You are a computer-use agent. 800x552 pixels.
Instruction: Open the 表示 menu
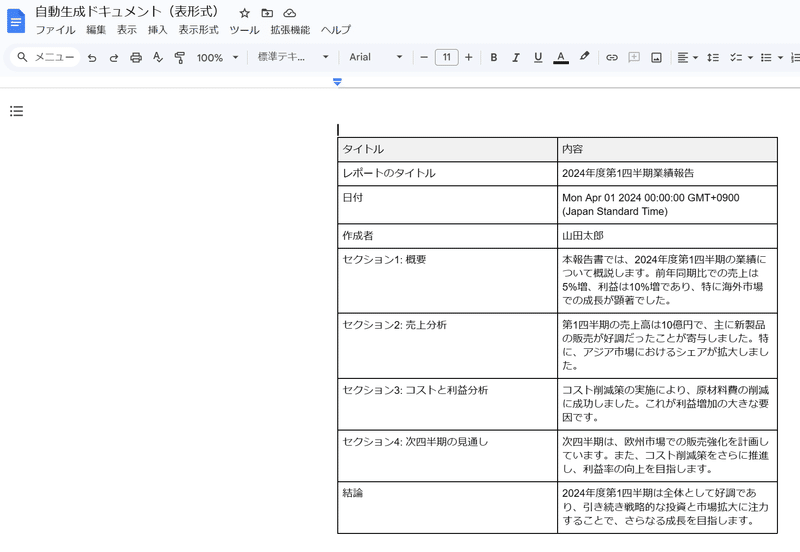127,30
